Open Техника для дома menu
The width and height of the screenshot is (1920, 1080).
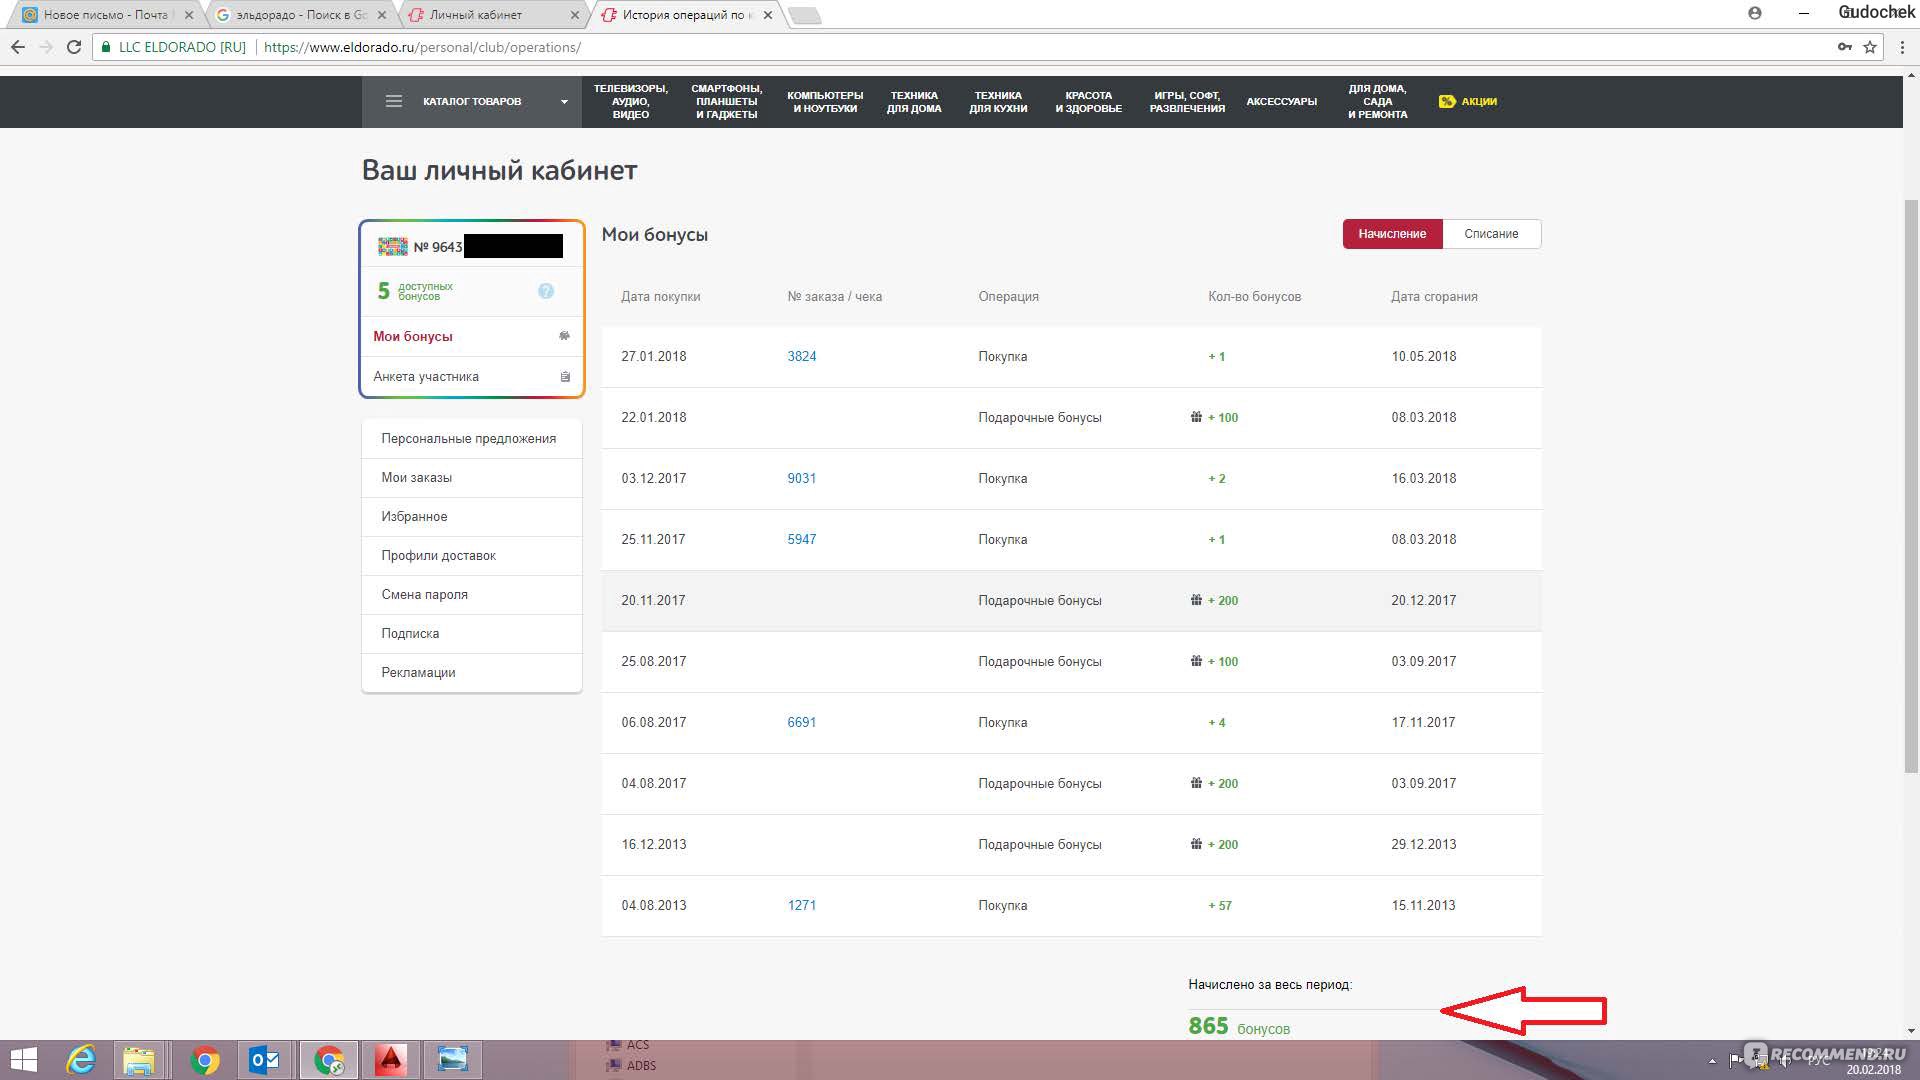point(914,101)
